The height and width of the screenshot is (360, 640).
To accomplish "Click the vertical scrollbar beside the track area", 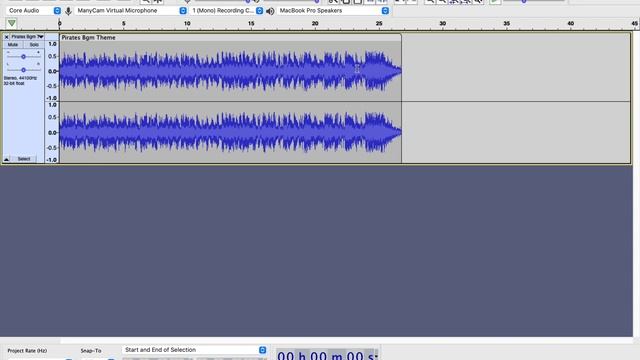I will pyautogui.click(x=636, y=184).
